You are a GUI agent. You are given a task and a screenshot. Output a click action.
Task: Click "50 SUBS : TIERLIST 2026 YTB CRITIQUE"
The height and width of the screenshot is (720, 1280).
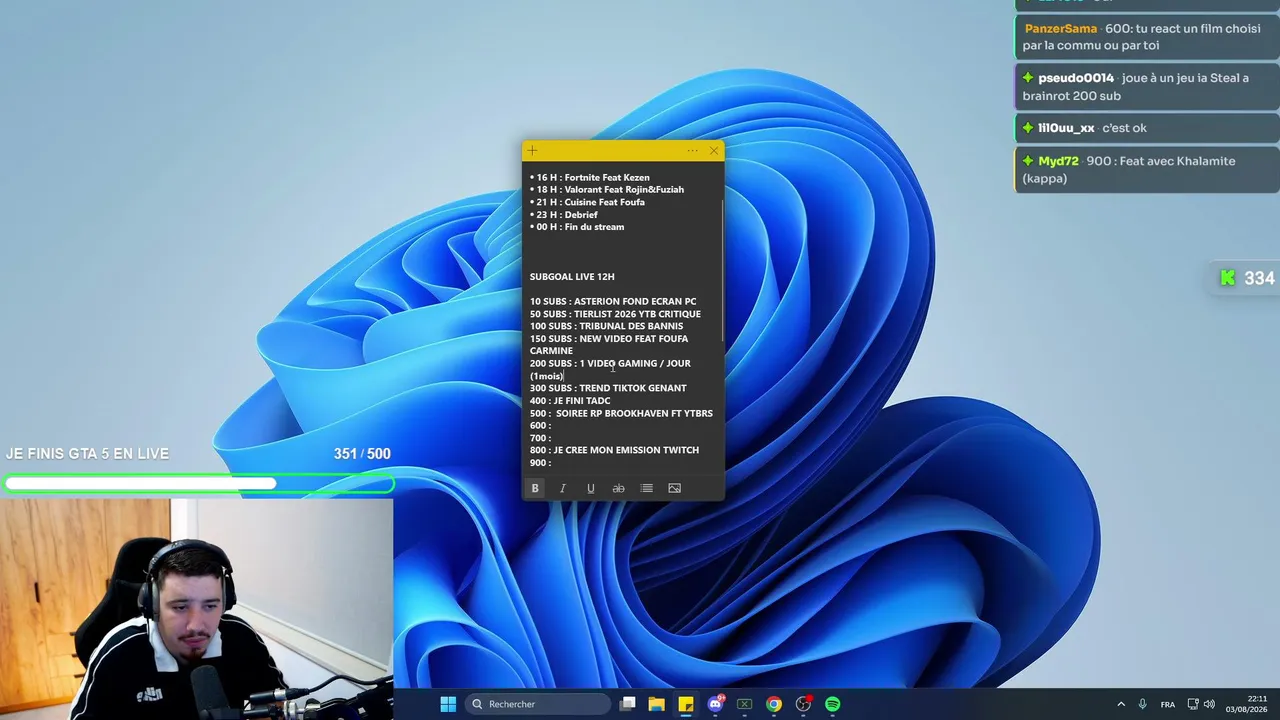[x=615, y=314]
